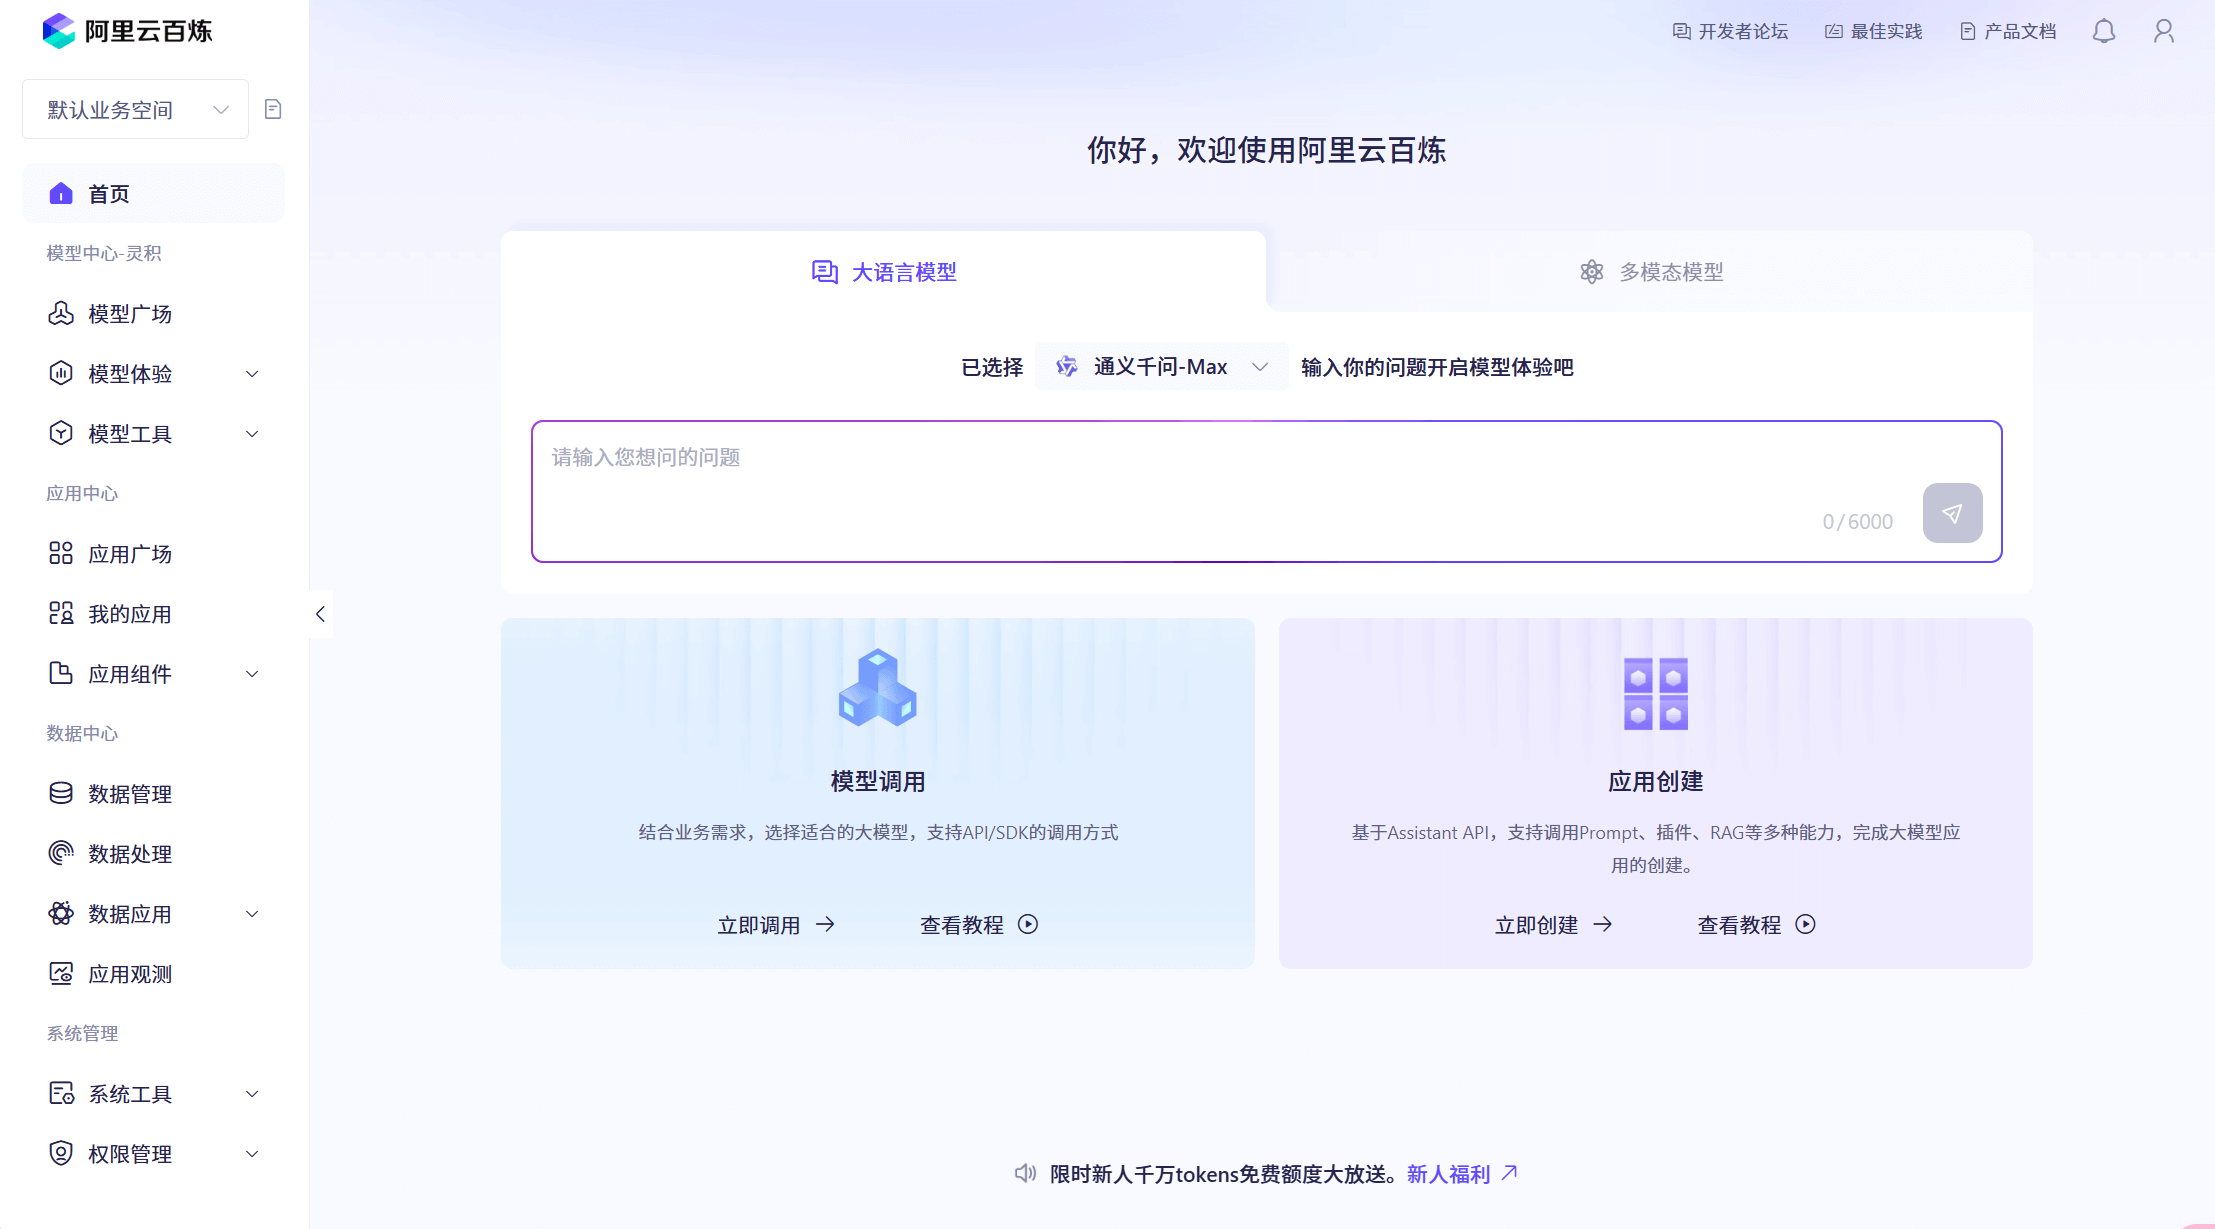Click the send message paper plane button

(1951, 513)
